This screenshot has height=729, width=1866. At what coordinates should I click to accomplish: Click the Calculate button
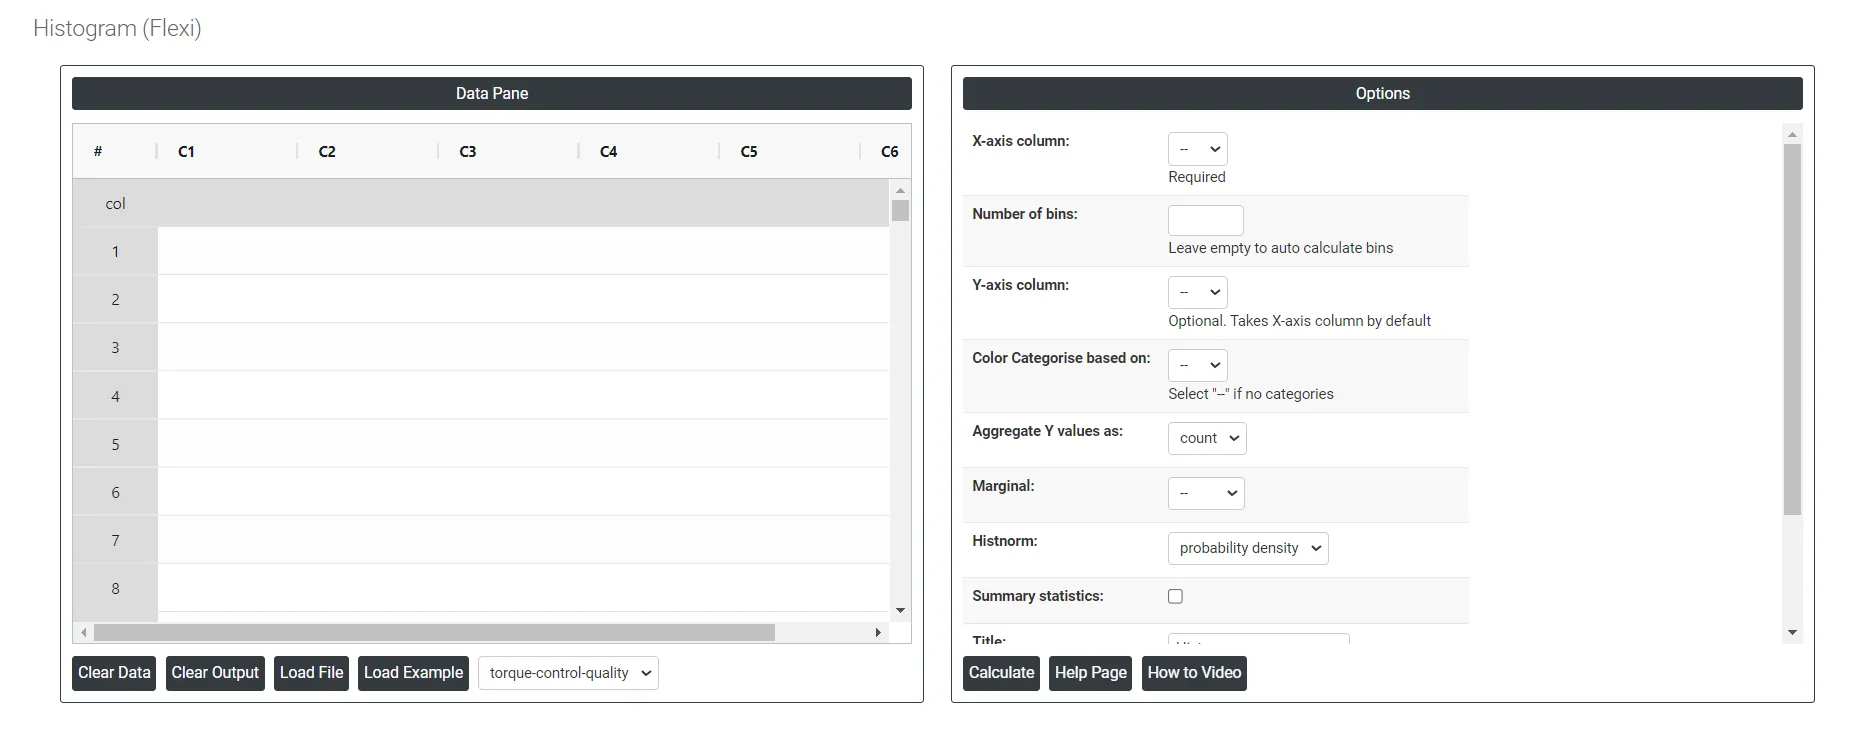(x=1001, y=673)
